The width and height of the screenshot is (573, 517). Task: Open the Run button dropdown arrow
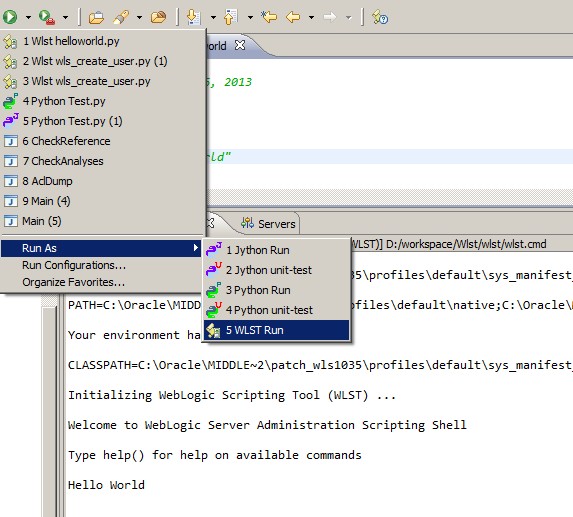click(28, 17)
